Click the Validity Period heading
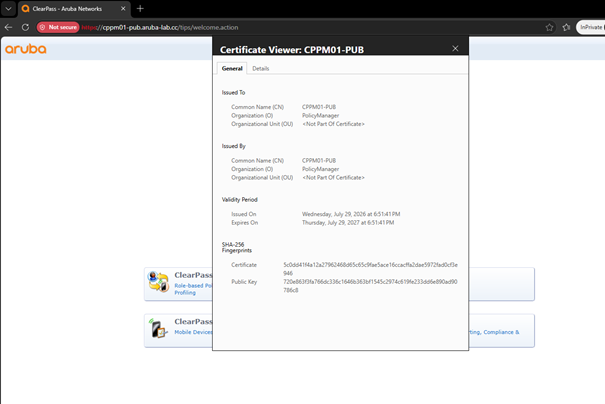 [x=239, y=199]
